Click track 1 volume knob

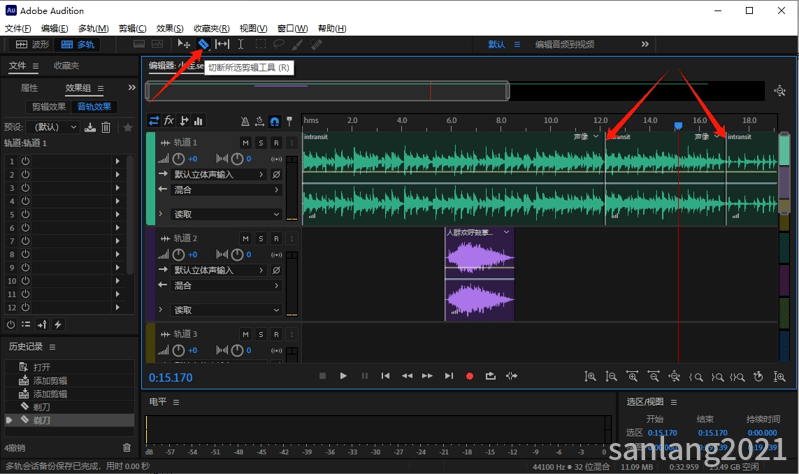point(178,159)
